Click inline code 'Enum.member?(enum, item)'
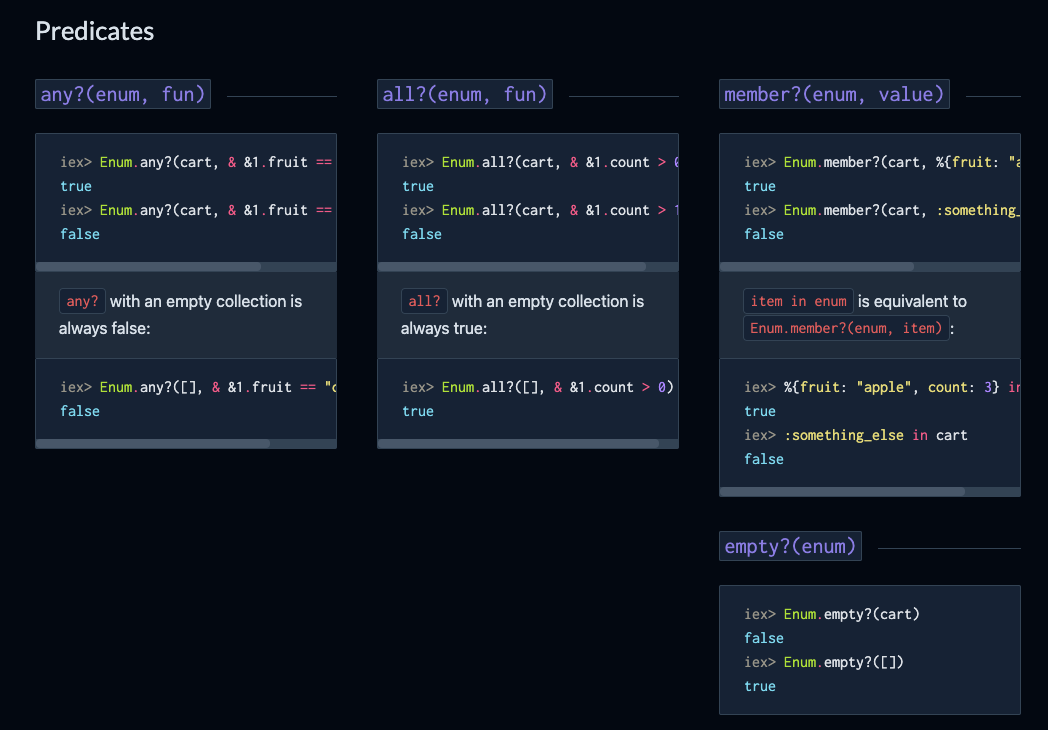 click(x=846, y=328)
